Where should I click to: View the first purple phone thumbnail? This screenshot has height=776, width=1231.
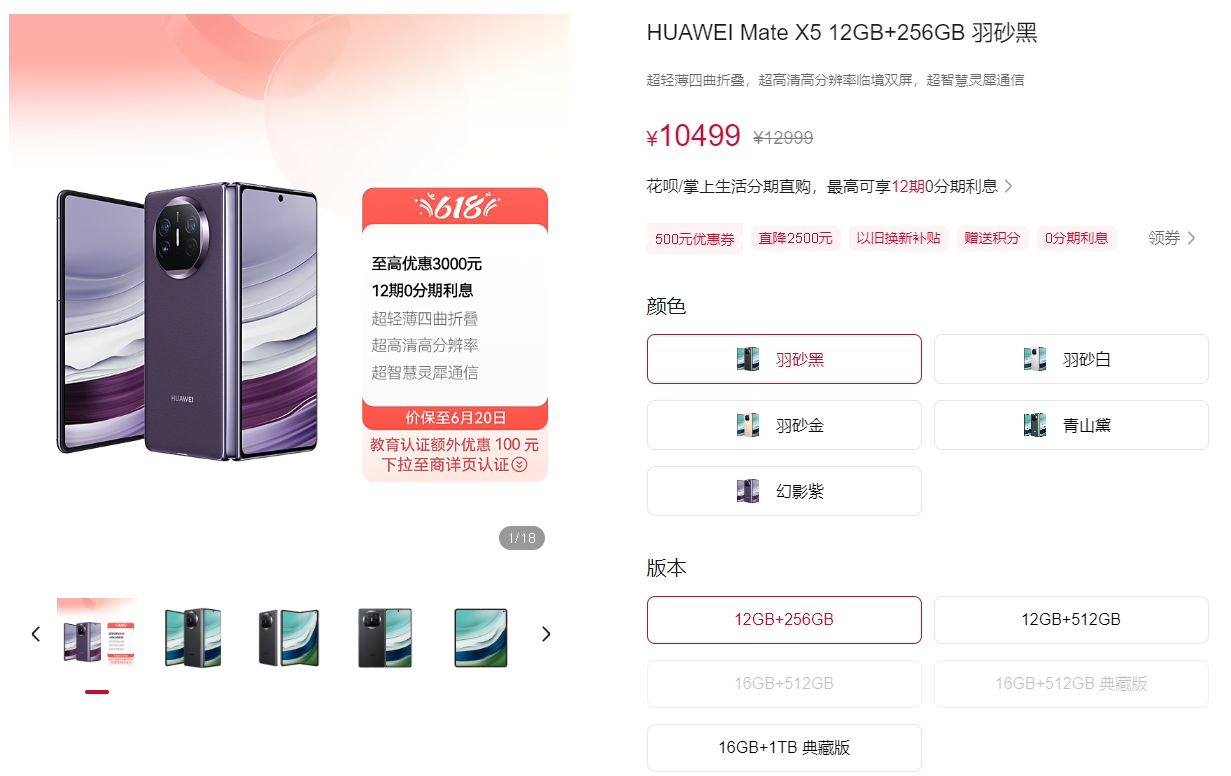click(x=97, y=633)
